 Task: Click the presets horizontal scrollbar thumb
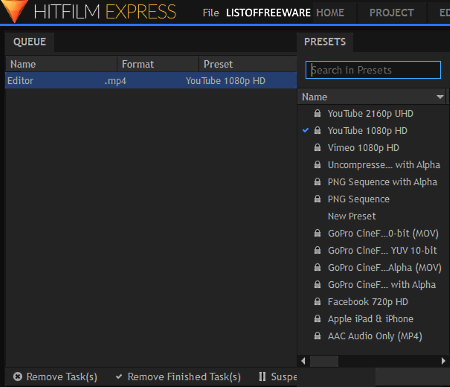(324, 361)
